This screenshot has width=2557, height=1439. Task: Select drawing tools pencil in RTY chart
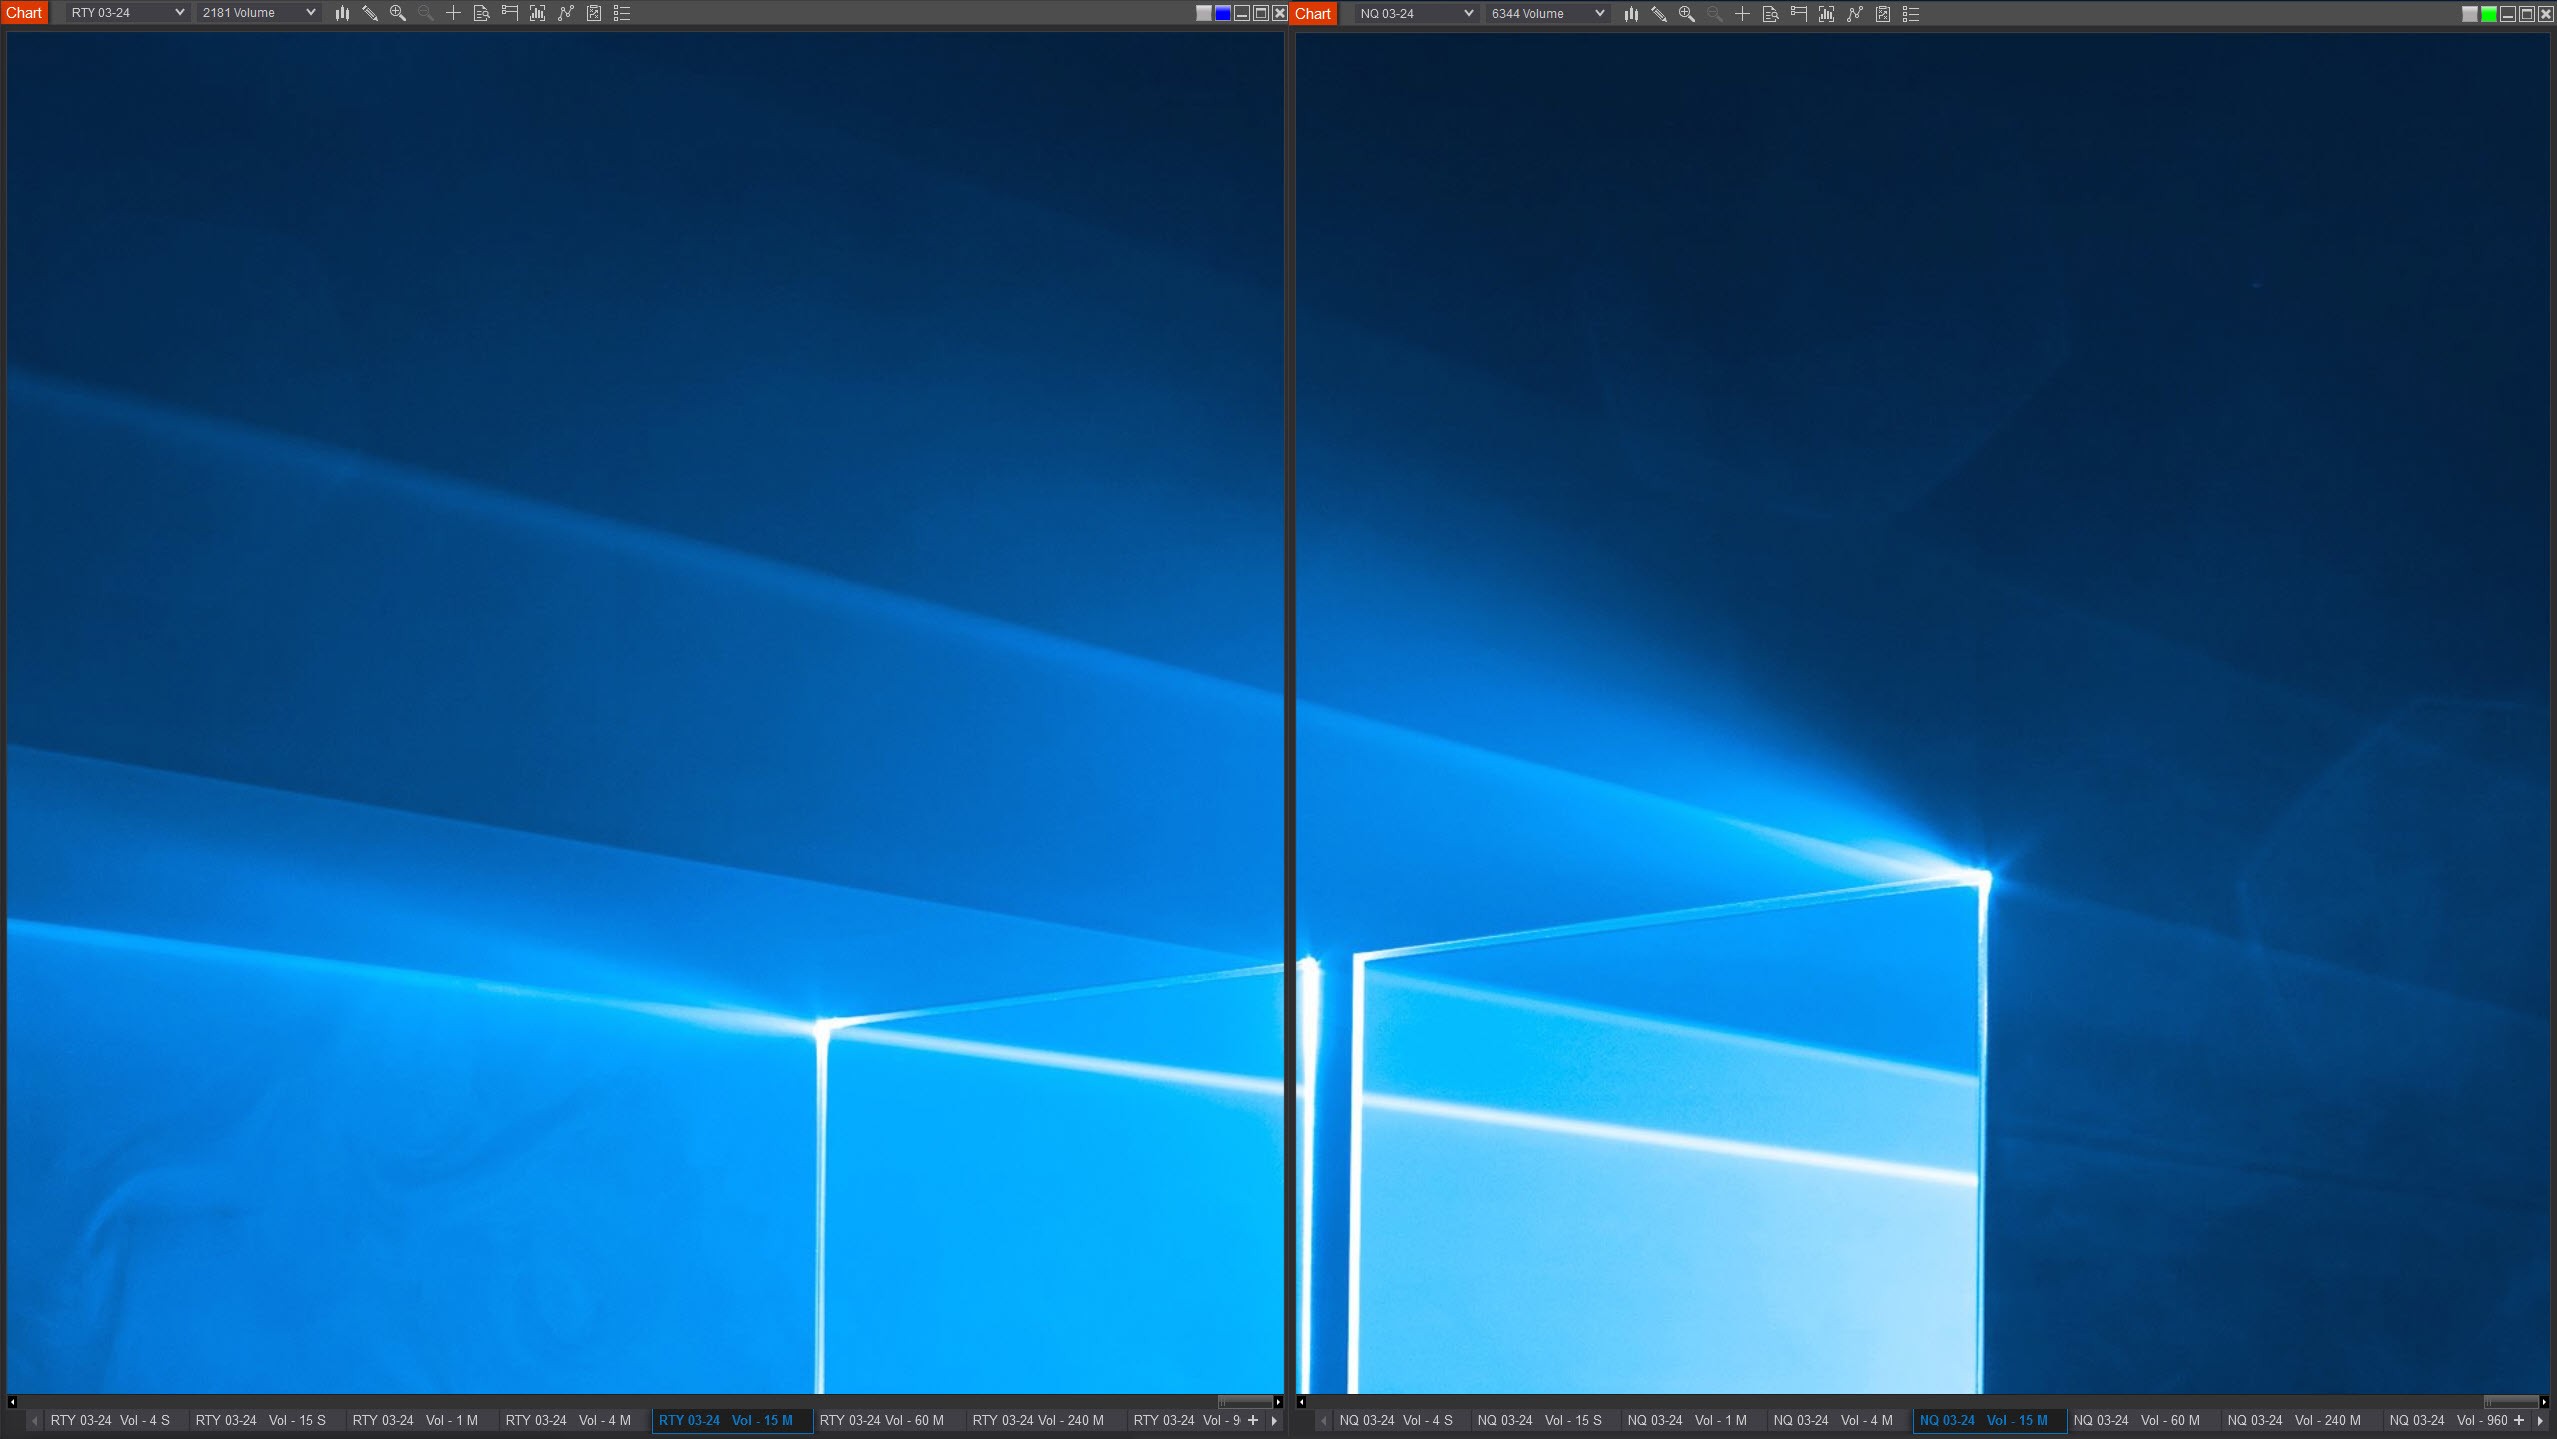369,13
